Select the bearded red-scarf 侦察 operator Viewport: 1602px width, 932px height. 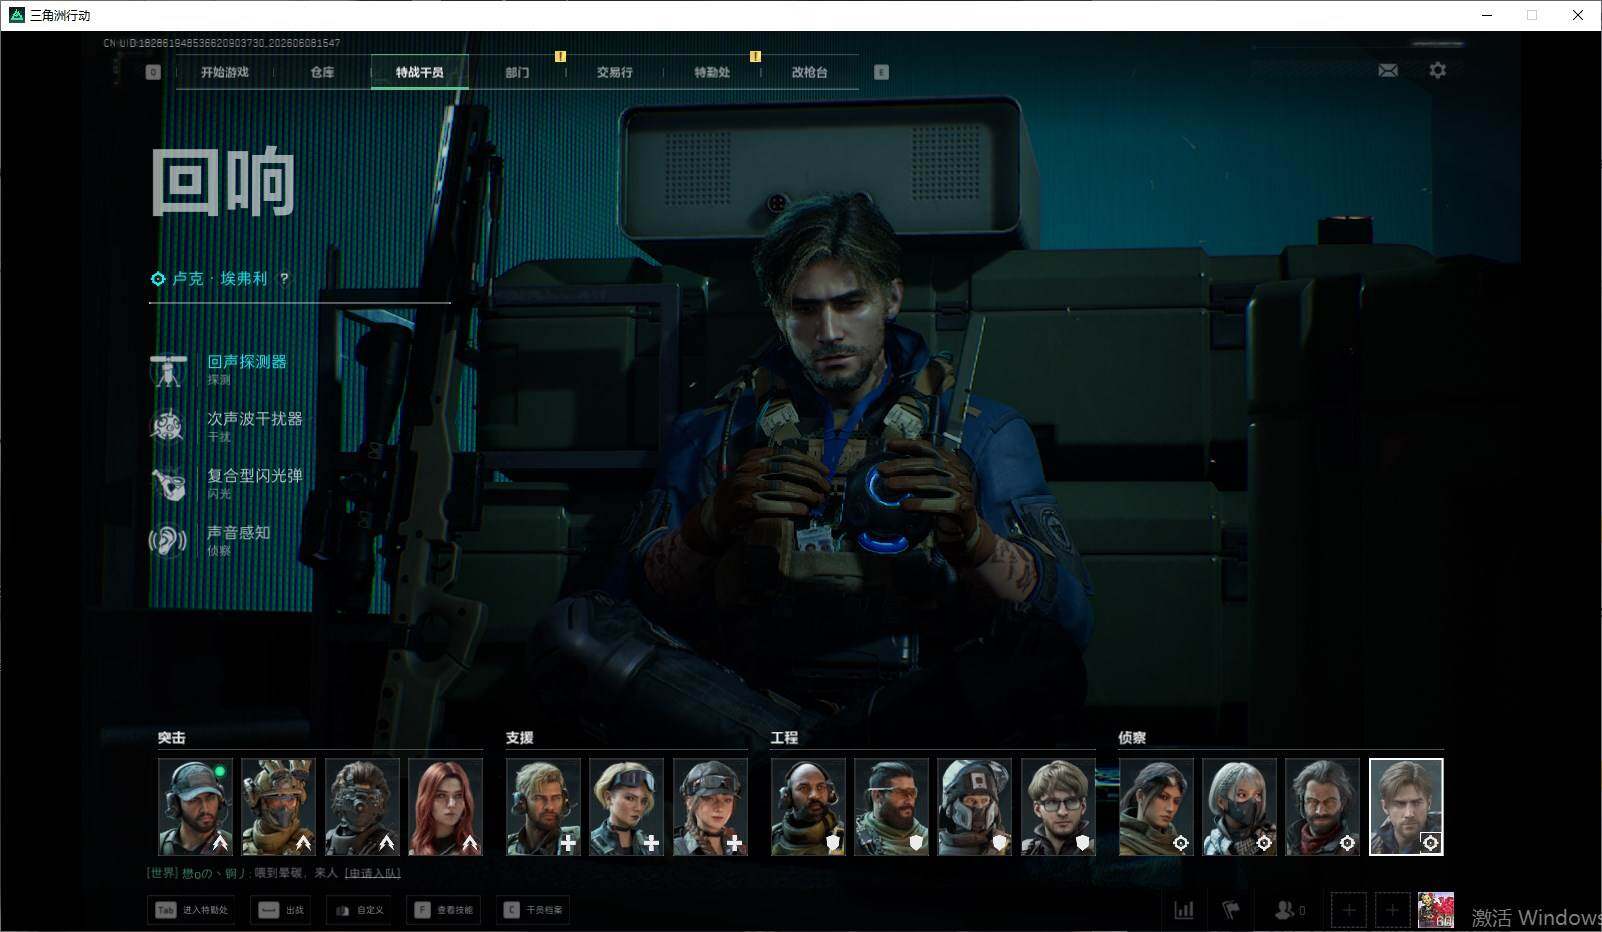point(1323,807)
